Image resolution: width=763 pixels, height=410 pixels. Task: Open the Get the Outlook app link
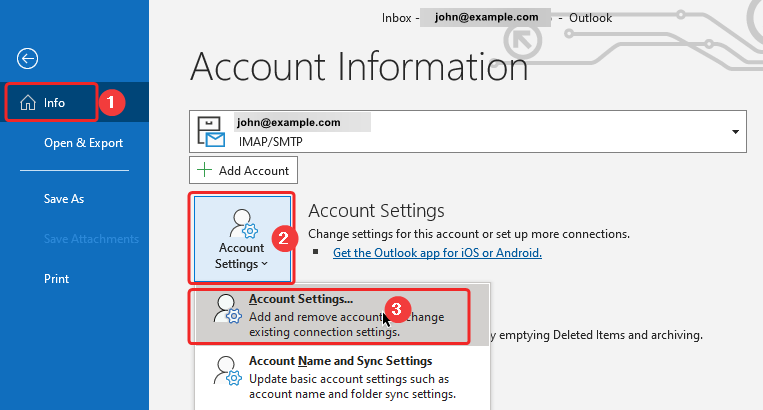(x=437, y=253)
